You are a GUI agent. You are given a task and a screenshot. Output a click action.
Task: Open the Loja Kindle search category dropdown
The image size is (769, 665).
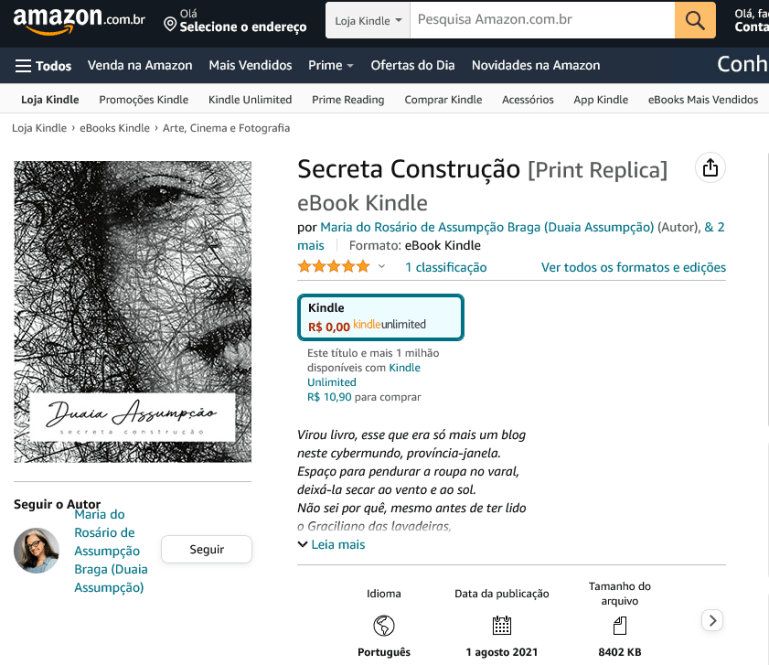(369, 20)
